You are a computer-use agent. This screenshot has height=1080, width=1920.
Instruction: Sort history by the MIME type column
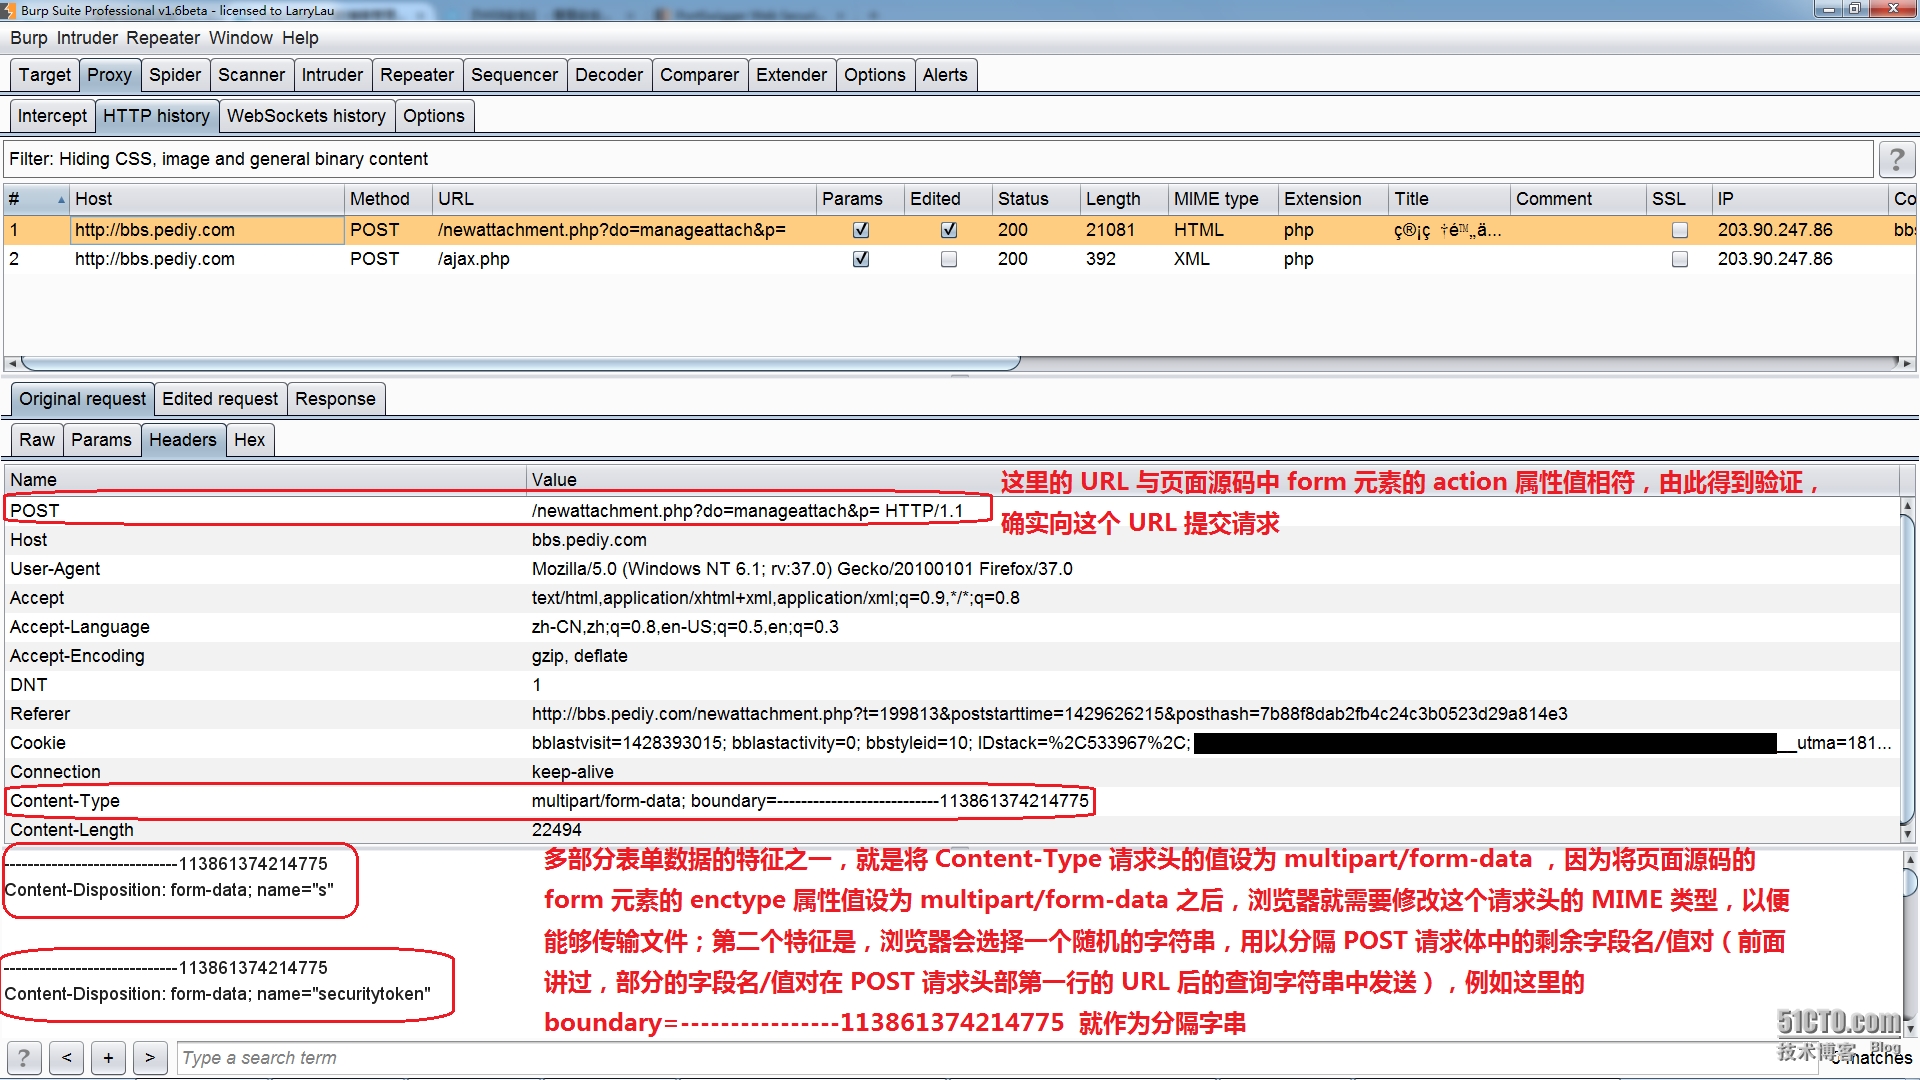(1223, 199)
